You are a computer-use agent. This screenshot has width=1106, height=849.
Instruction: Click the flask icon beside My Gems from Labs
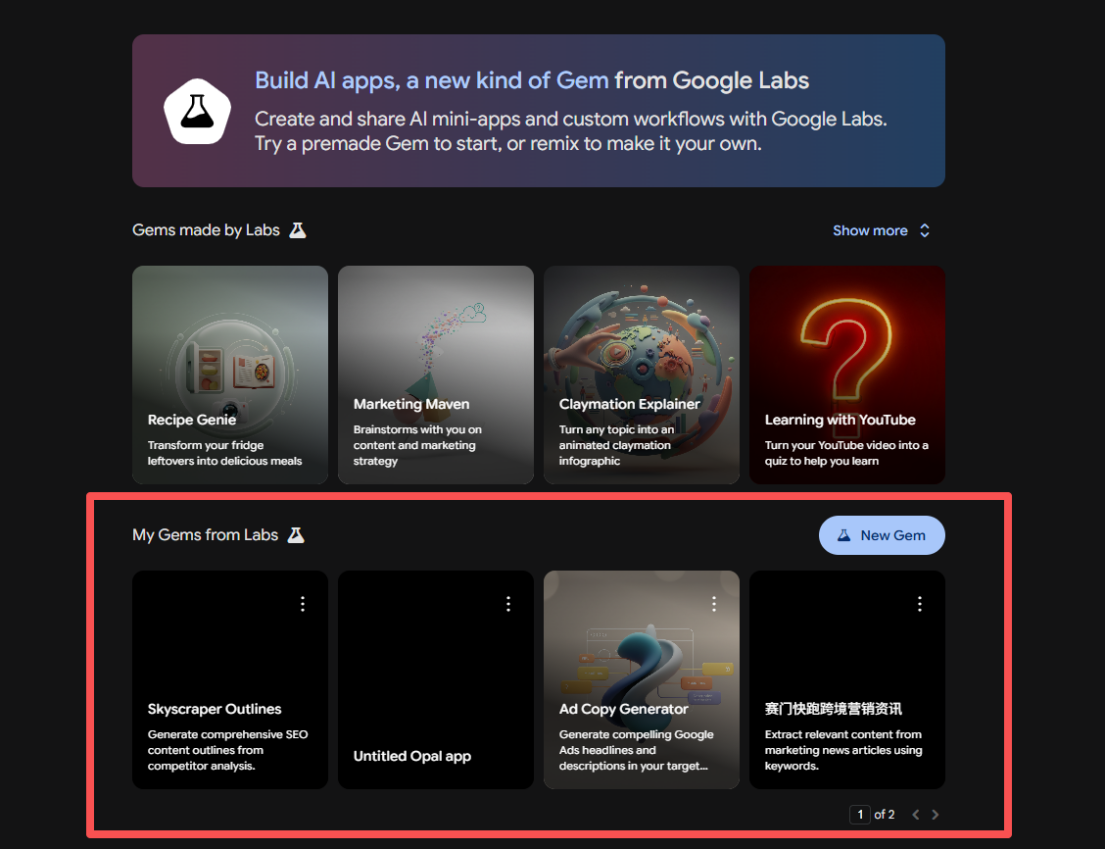(x=296, y=535)
